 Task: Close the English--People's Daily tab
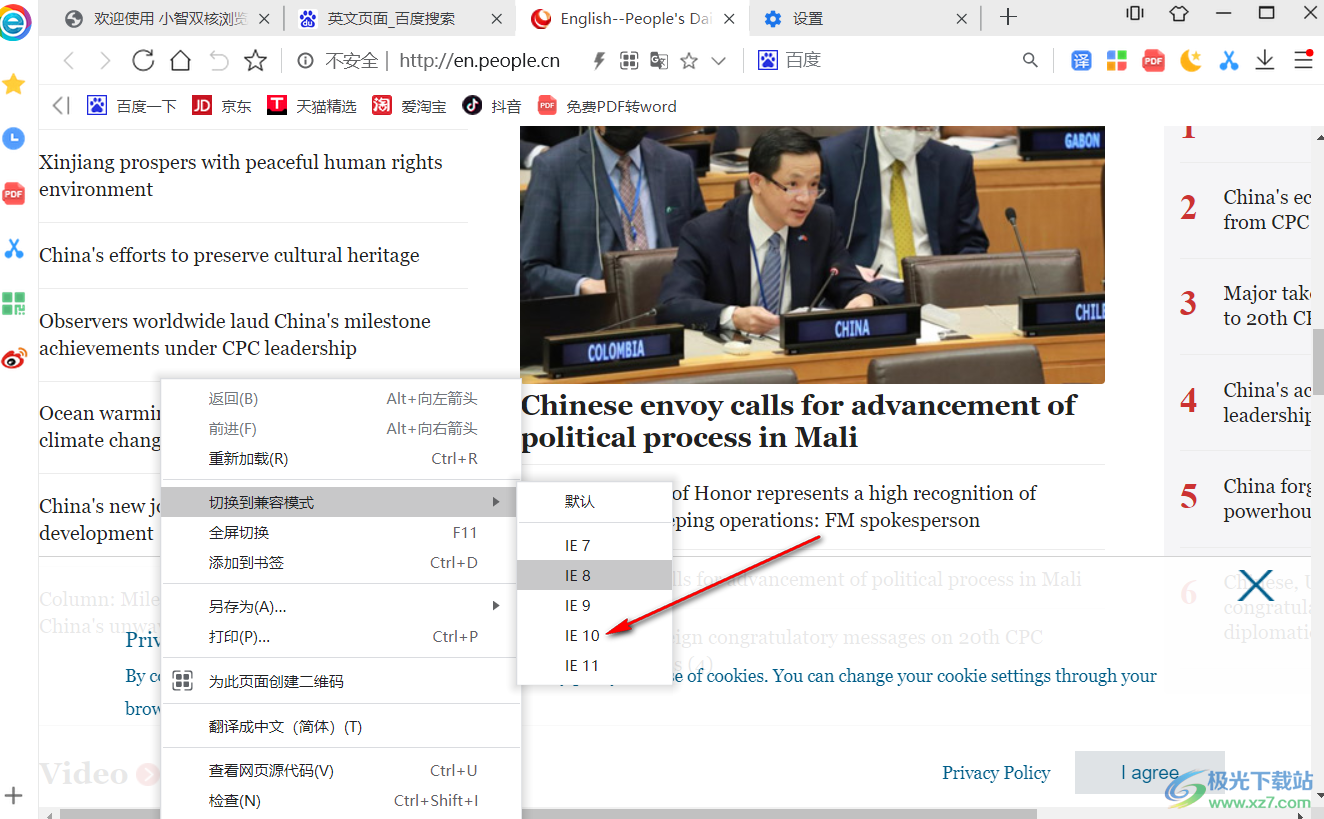729,18
